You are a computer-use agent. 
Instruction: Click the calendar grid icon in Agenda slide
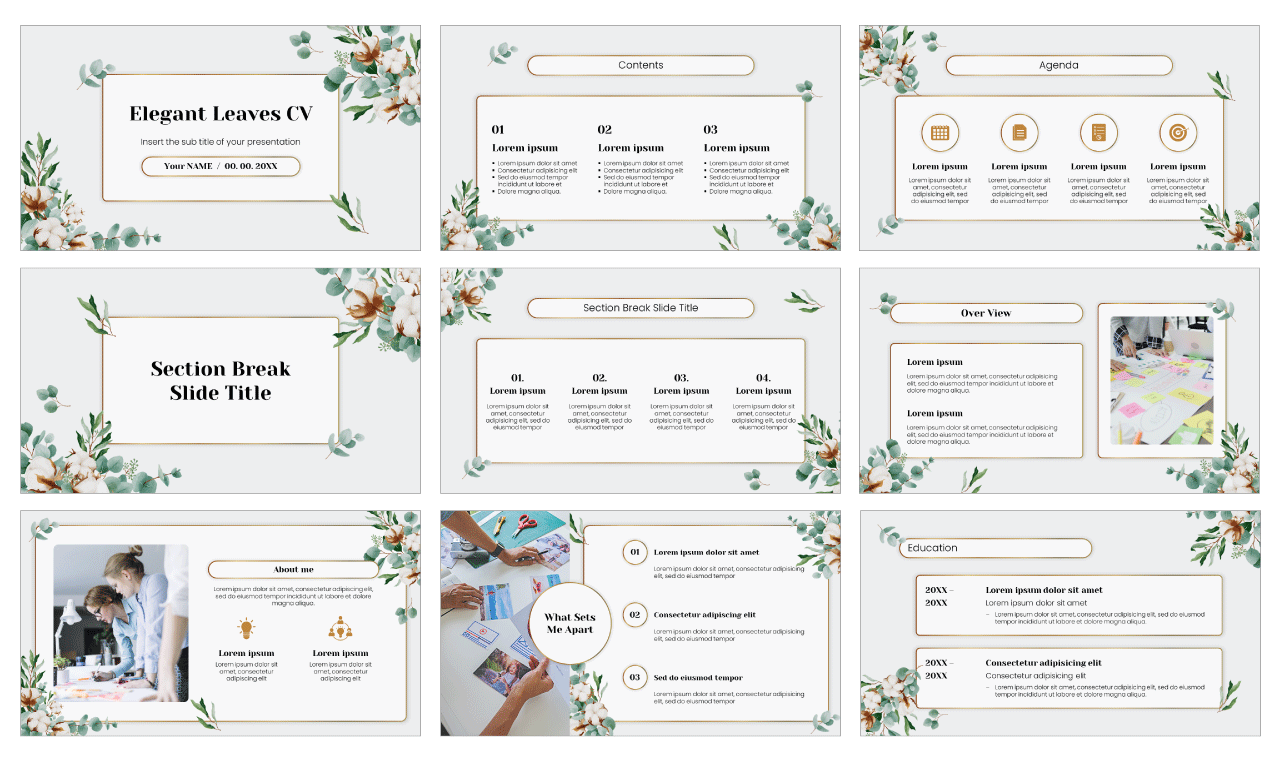(940, 132)
